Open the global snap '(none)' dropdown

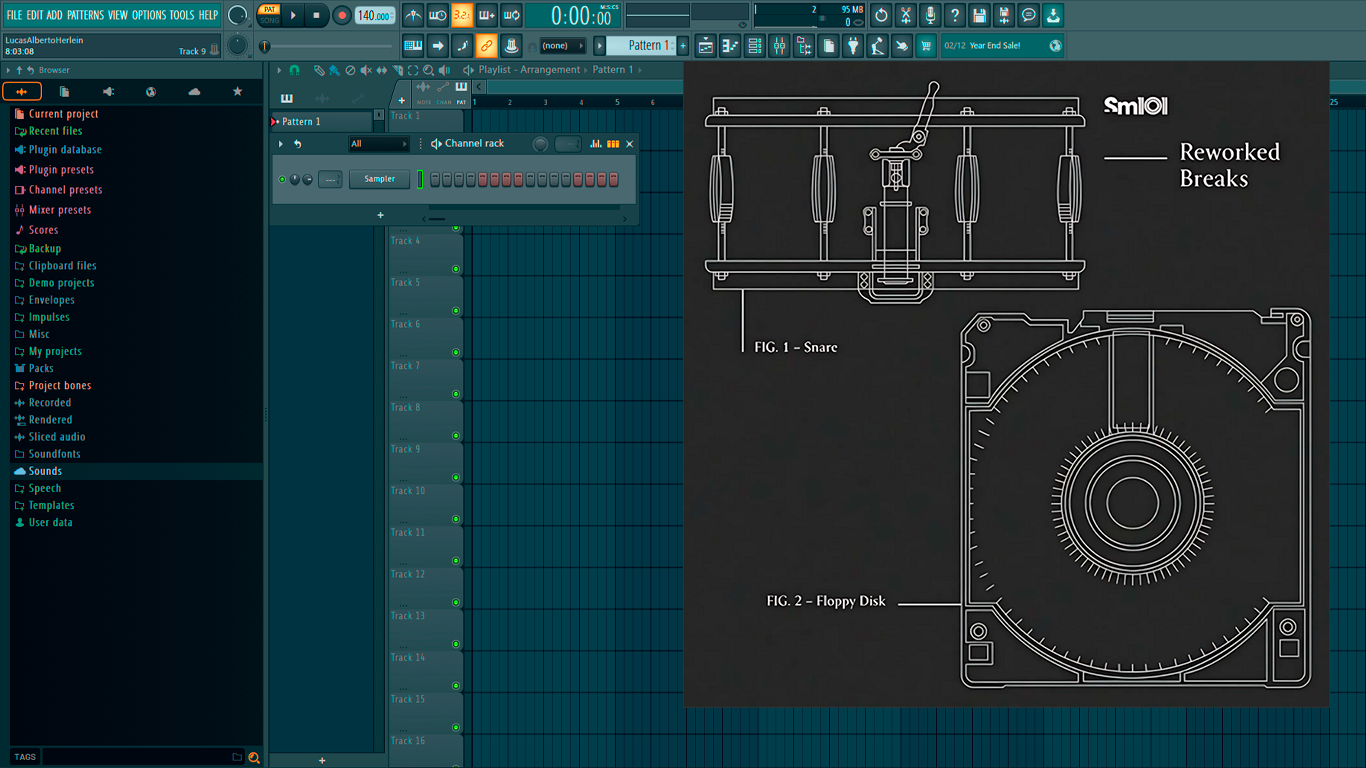[562, 45]
